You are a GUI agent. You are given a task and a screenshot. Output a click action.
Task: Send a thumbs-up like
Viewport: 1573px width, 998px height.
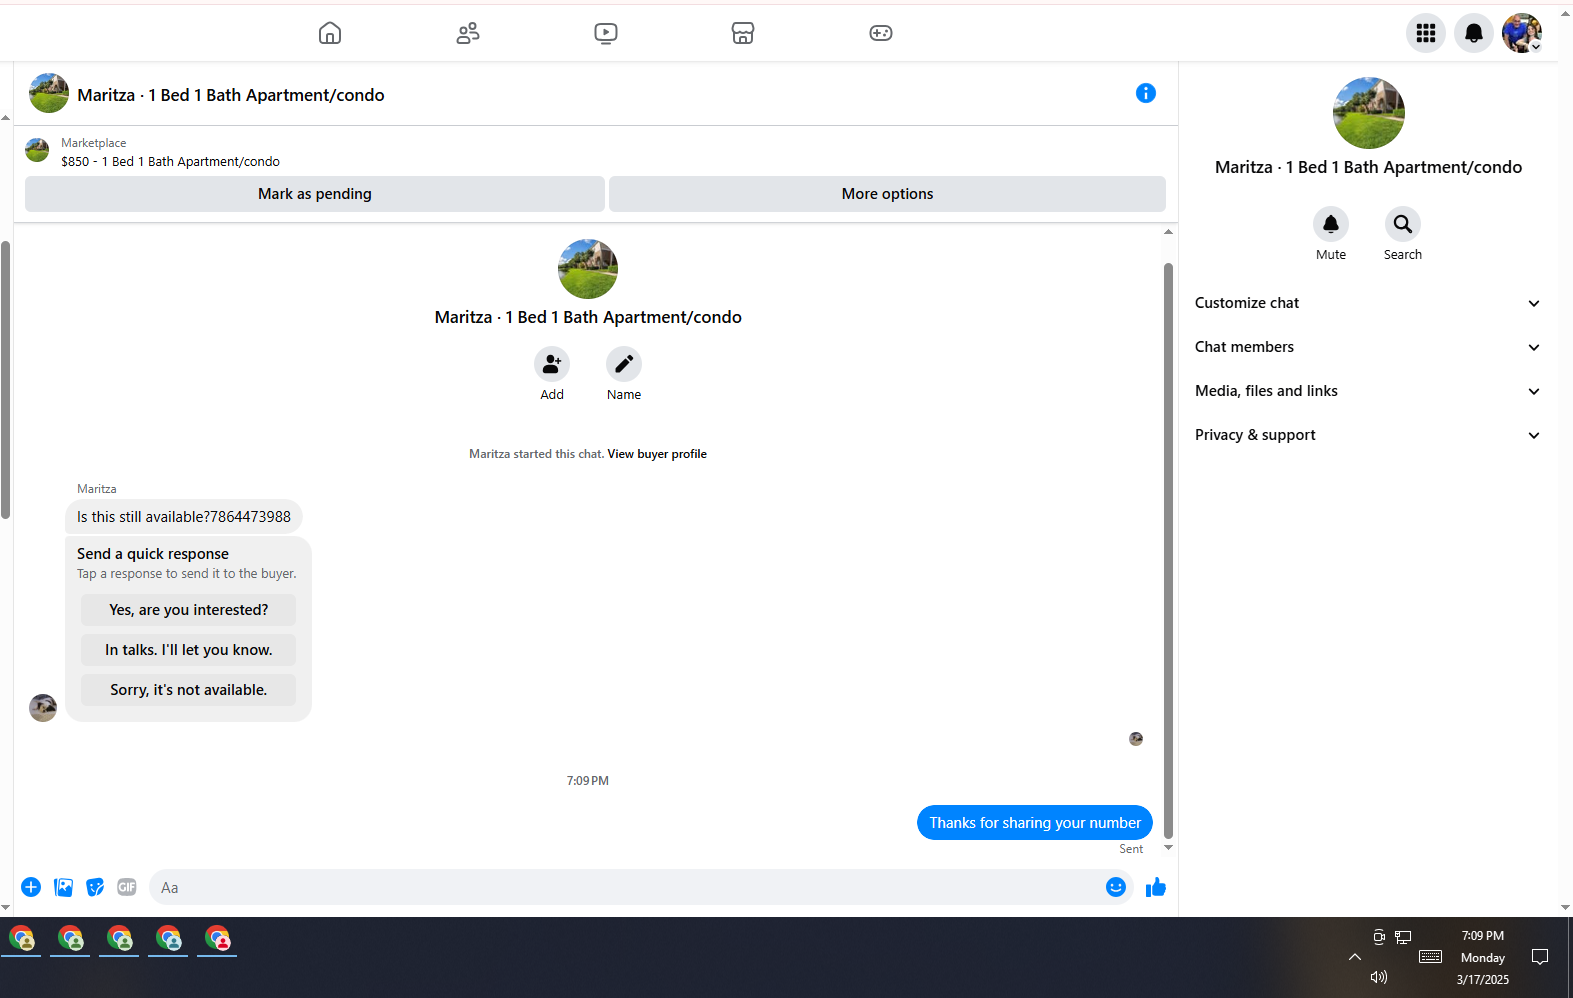pyautogui.click(x=1156, y=887)
